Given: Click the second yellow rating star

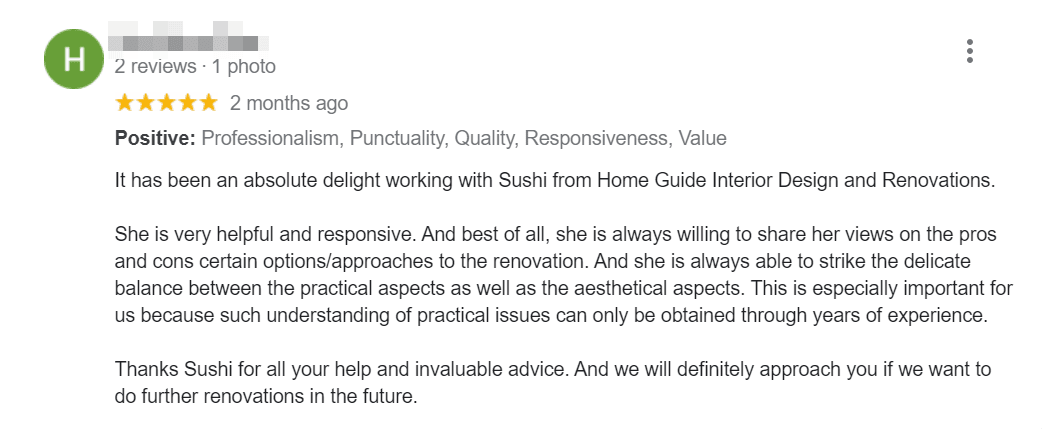Looking at the screenshot, I should click(146, 103).
